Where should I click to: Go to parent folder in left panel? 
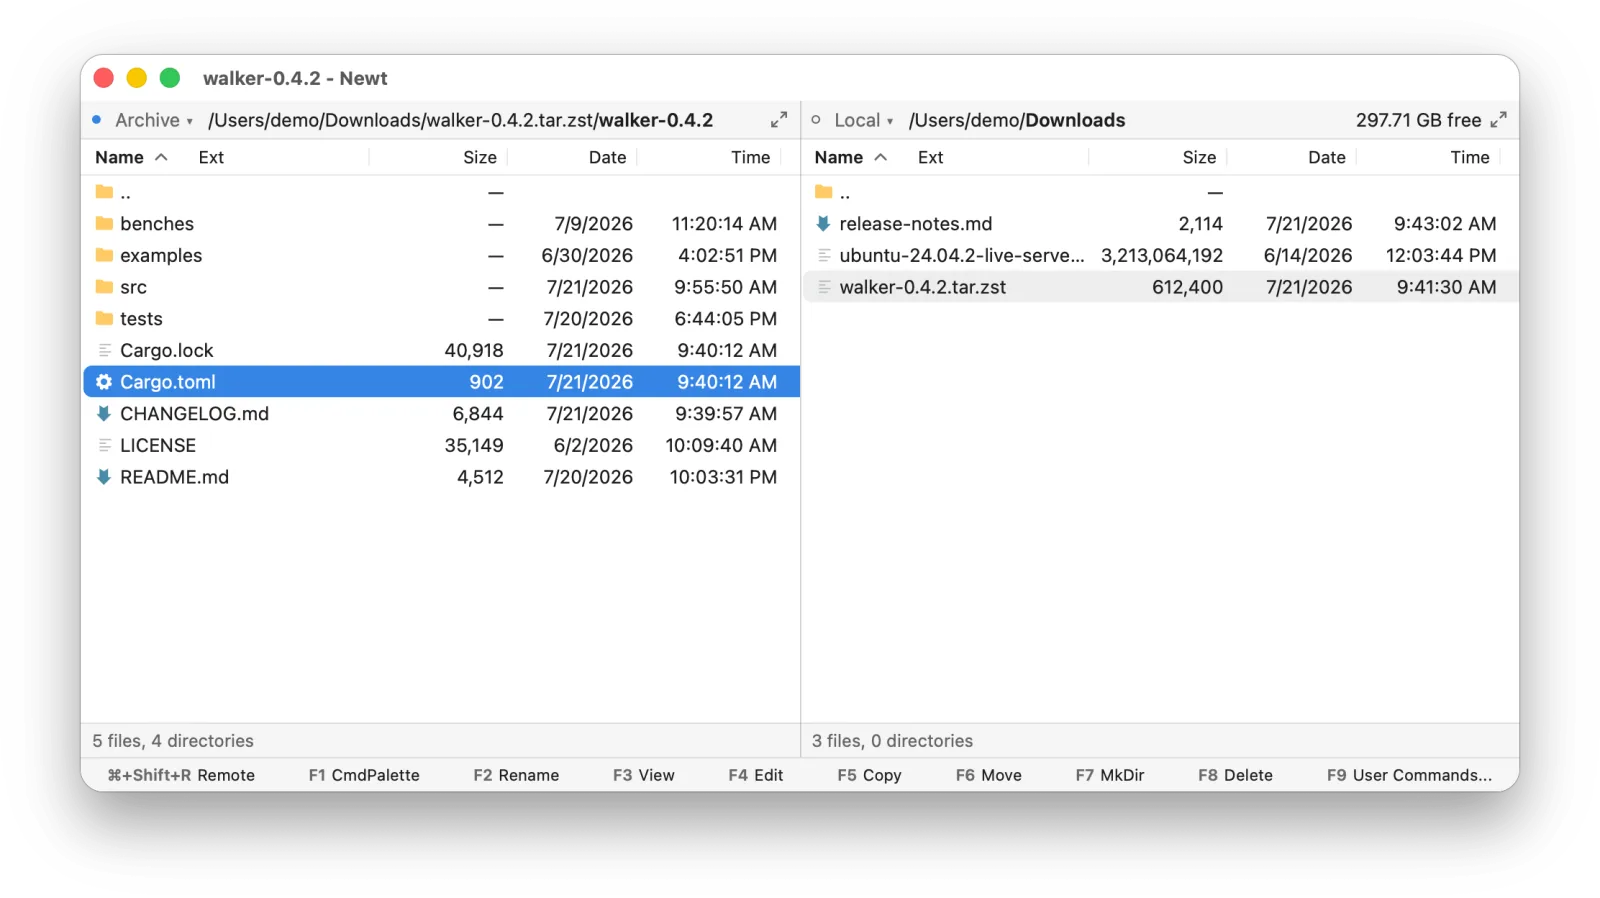click(440, 192)
